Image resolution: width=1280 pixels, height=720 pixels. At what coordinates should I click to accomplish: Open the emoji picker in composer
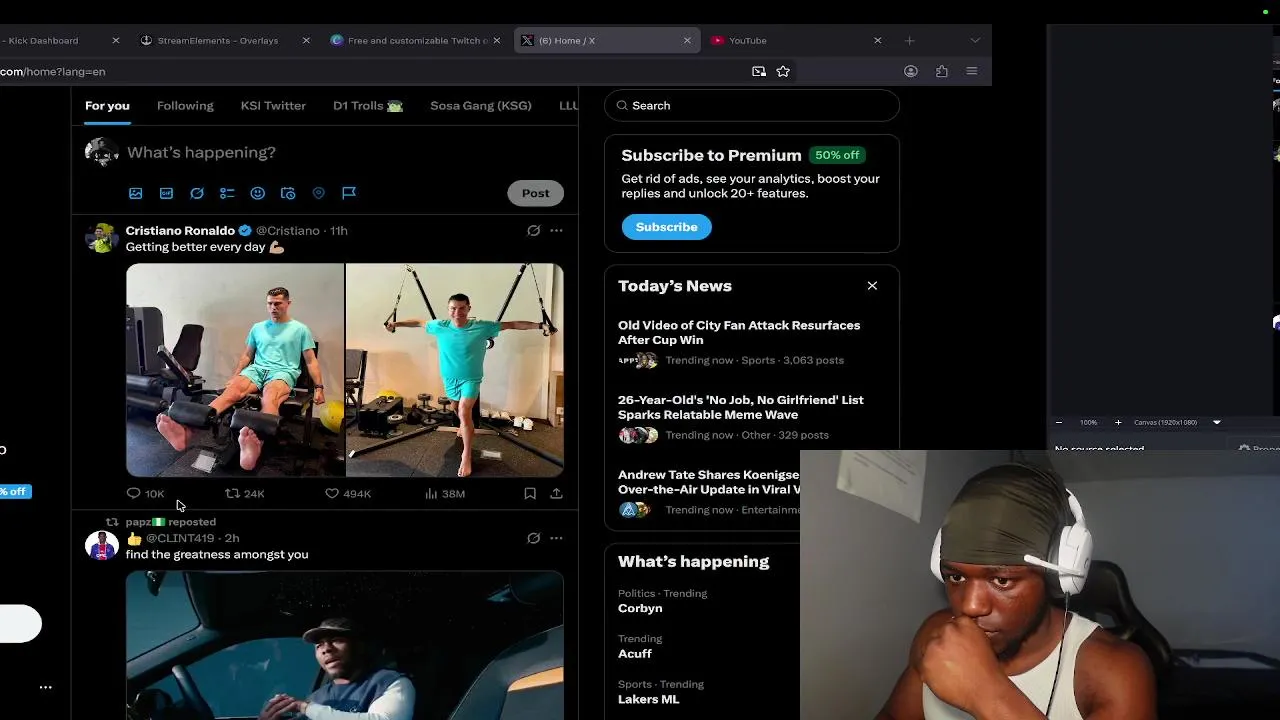click(257, 193)
